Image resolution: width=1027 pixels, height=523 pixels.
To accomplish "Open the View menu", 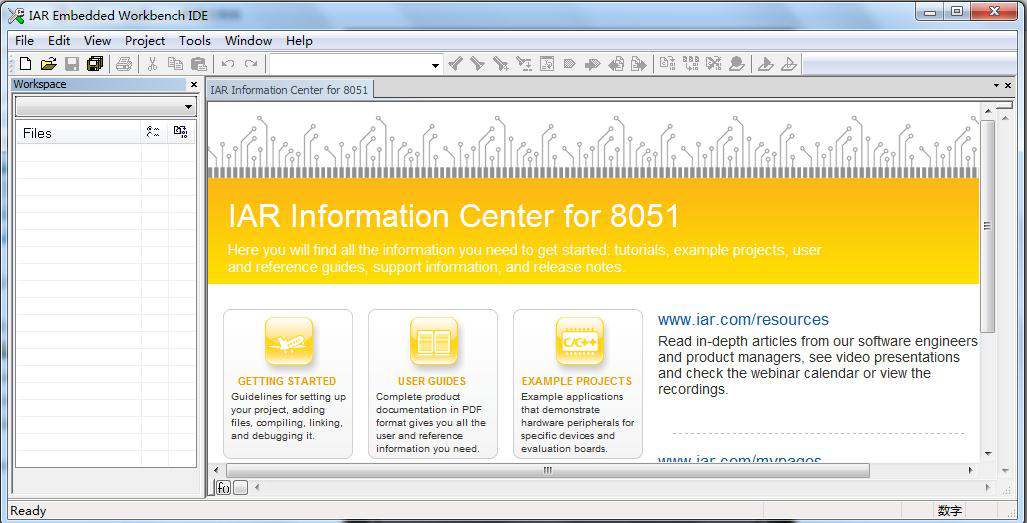I will (98, 41).
